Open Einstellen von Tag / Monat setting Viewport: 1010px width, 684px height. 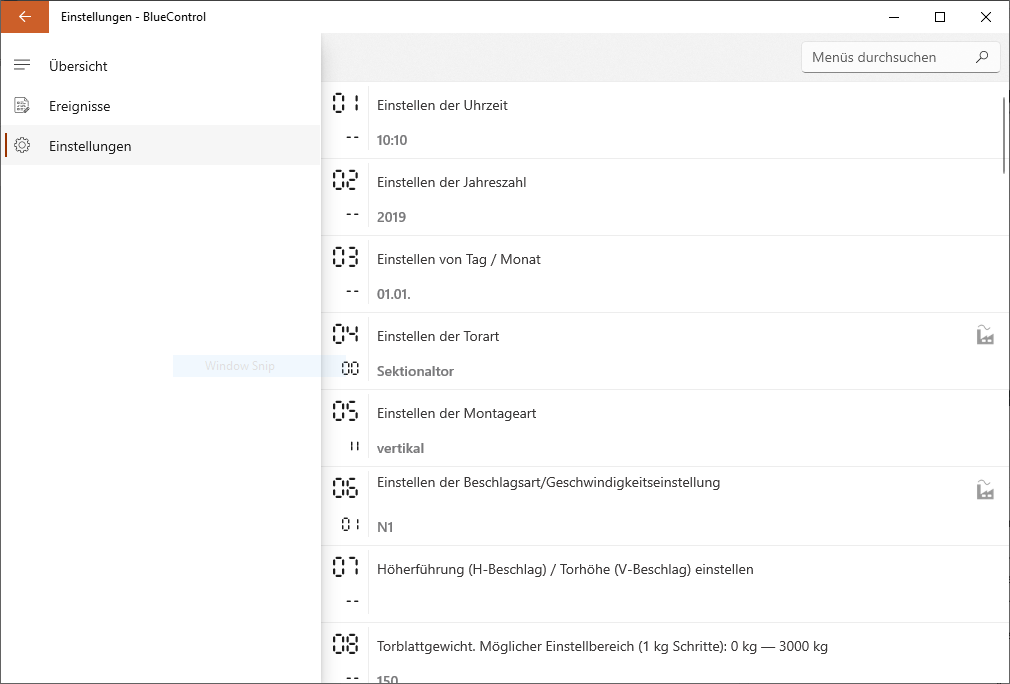coord(663,274)
